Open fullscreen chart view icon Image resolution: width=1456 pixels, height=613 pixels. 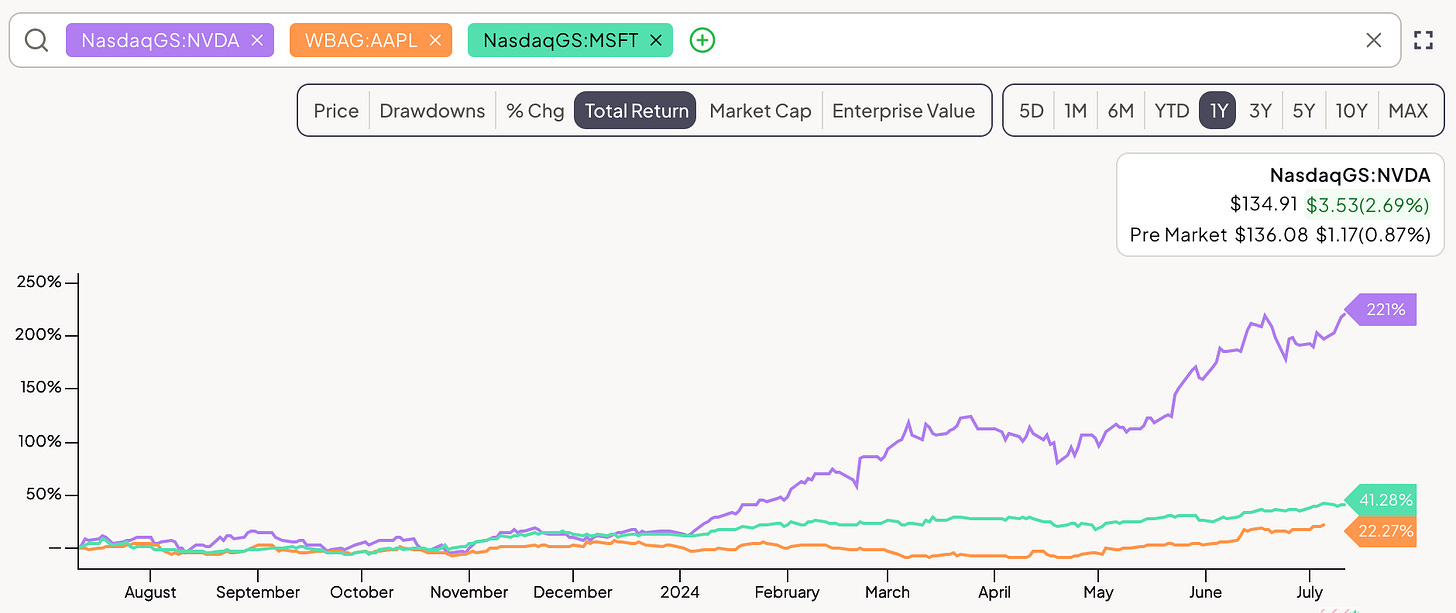click(1423, 40)
